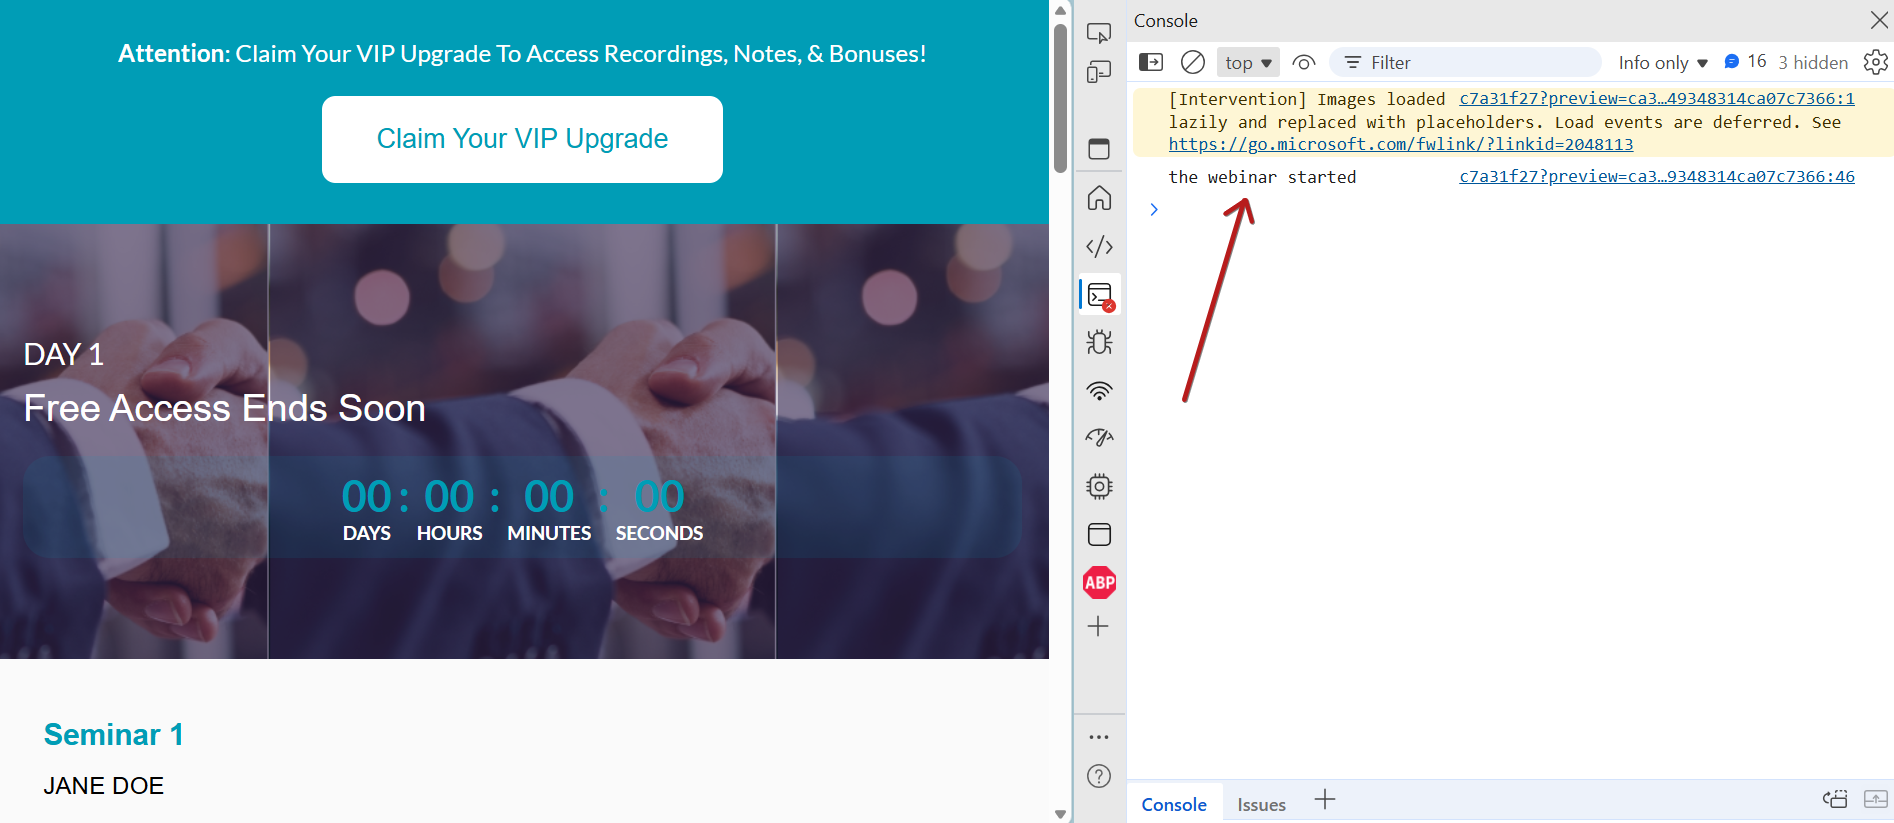This screenshot has height=823, width=1894.
Task: Focus the console Filter input field
Action: tap(1465, 62)
